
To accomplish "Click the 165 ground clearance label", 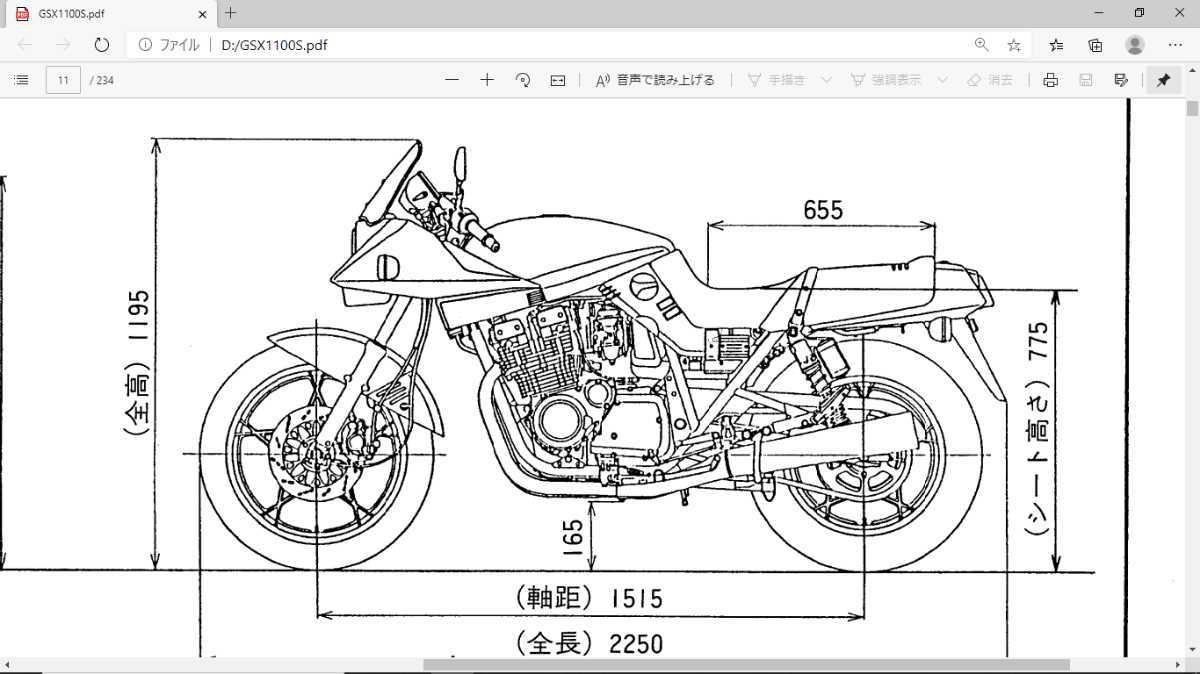I will (573, 537).
